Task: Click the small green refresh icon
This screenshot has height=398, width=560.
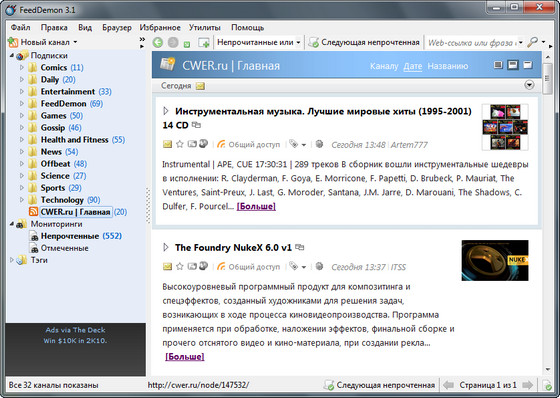Action: 187,44
